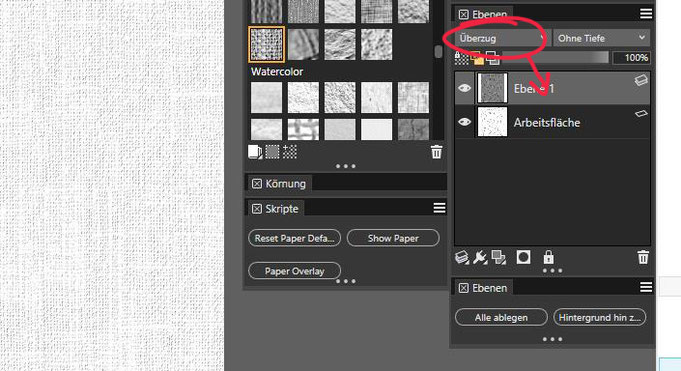Select the Körnung panel tab
The image size is (681, 371).
click(280, 184)
